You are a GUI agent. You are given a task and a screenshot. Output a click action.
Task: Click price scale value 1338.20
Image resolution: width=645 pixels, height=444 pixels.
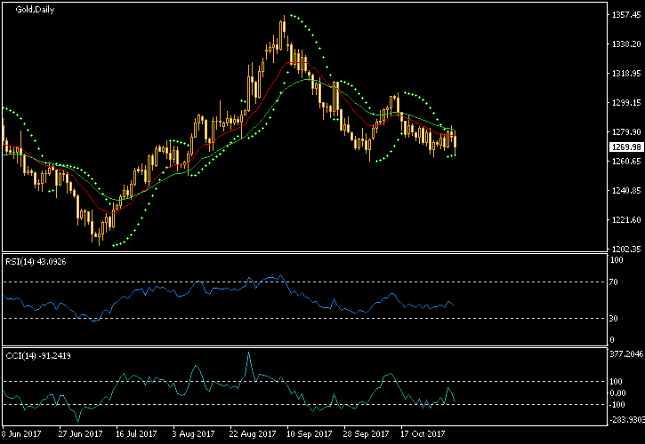pyautogui.click(x=626, y=44)
